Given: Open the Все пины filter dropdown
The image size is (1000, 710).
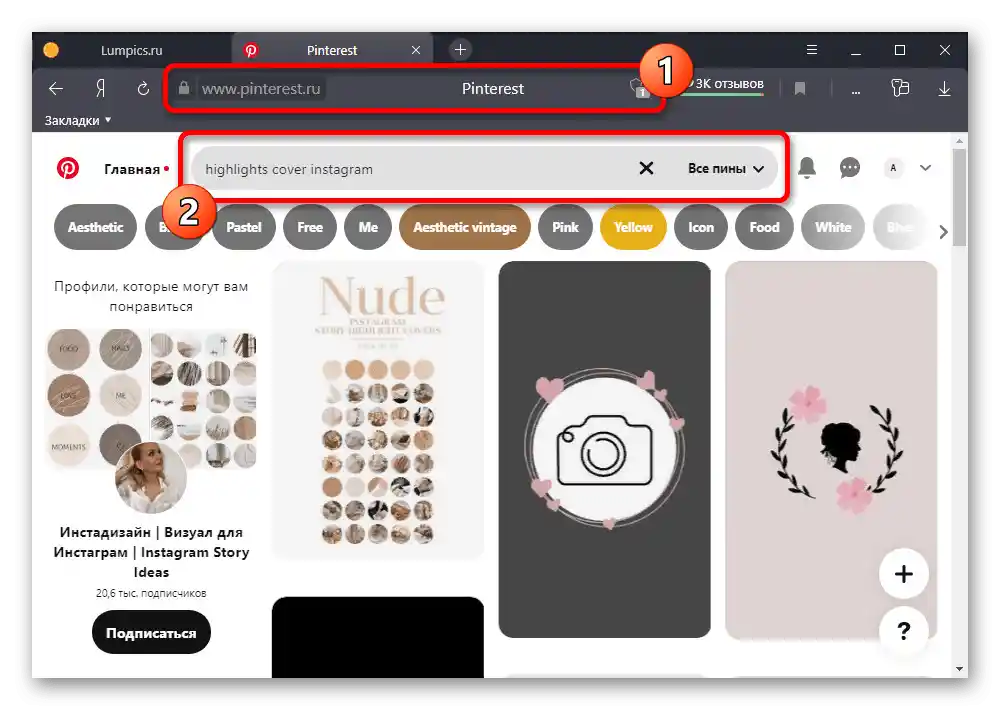Looking at the screenshot, I should [x=726, y=168].
